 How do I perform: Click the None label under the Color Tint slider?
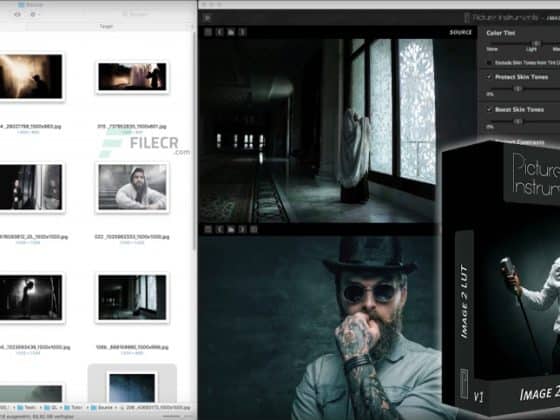coord(492,49)
